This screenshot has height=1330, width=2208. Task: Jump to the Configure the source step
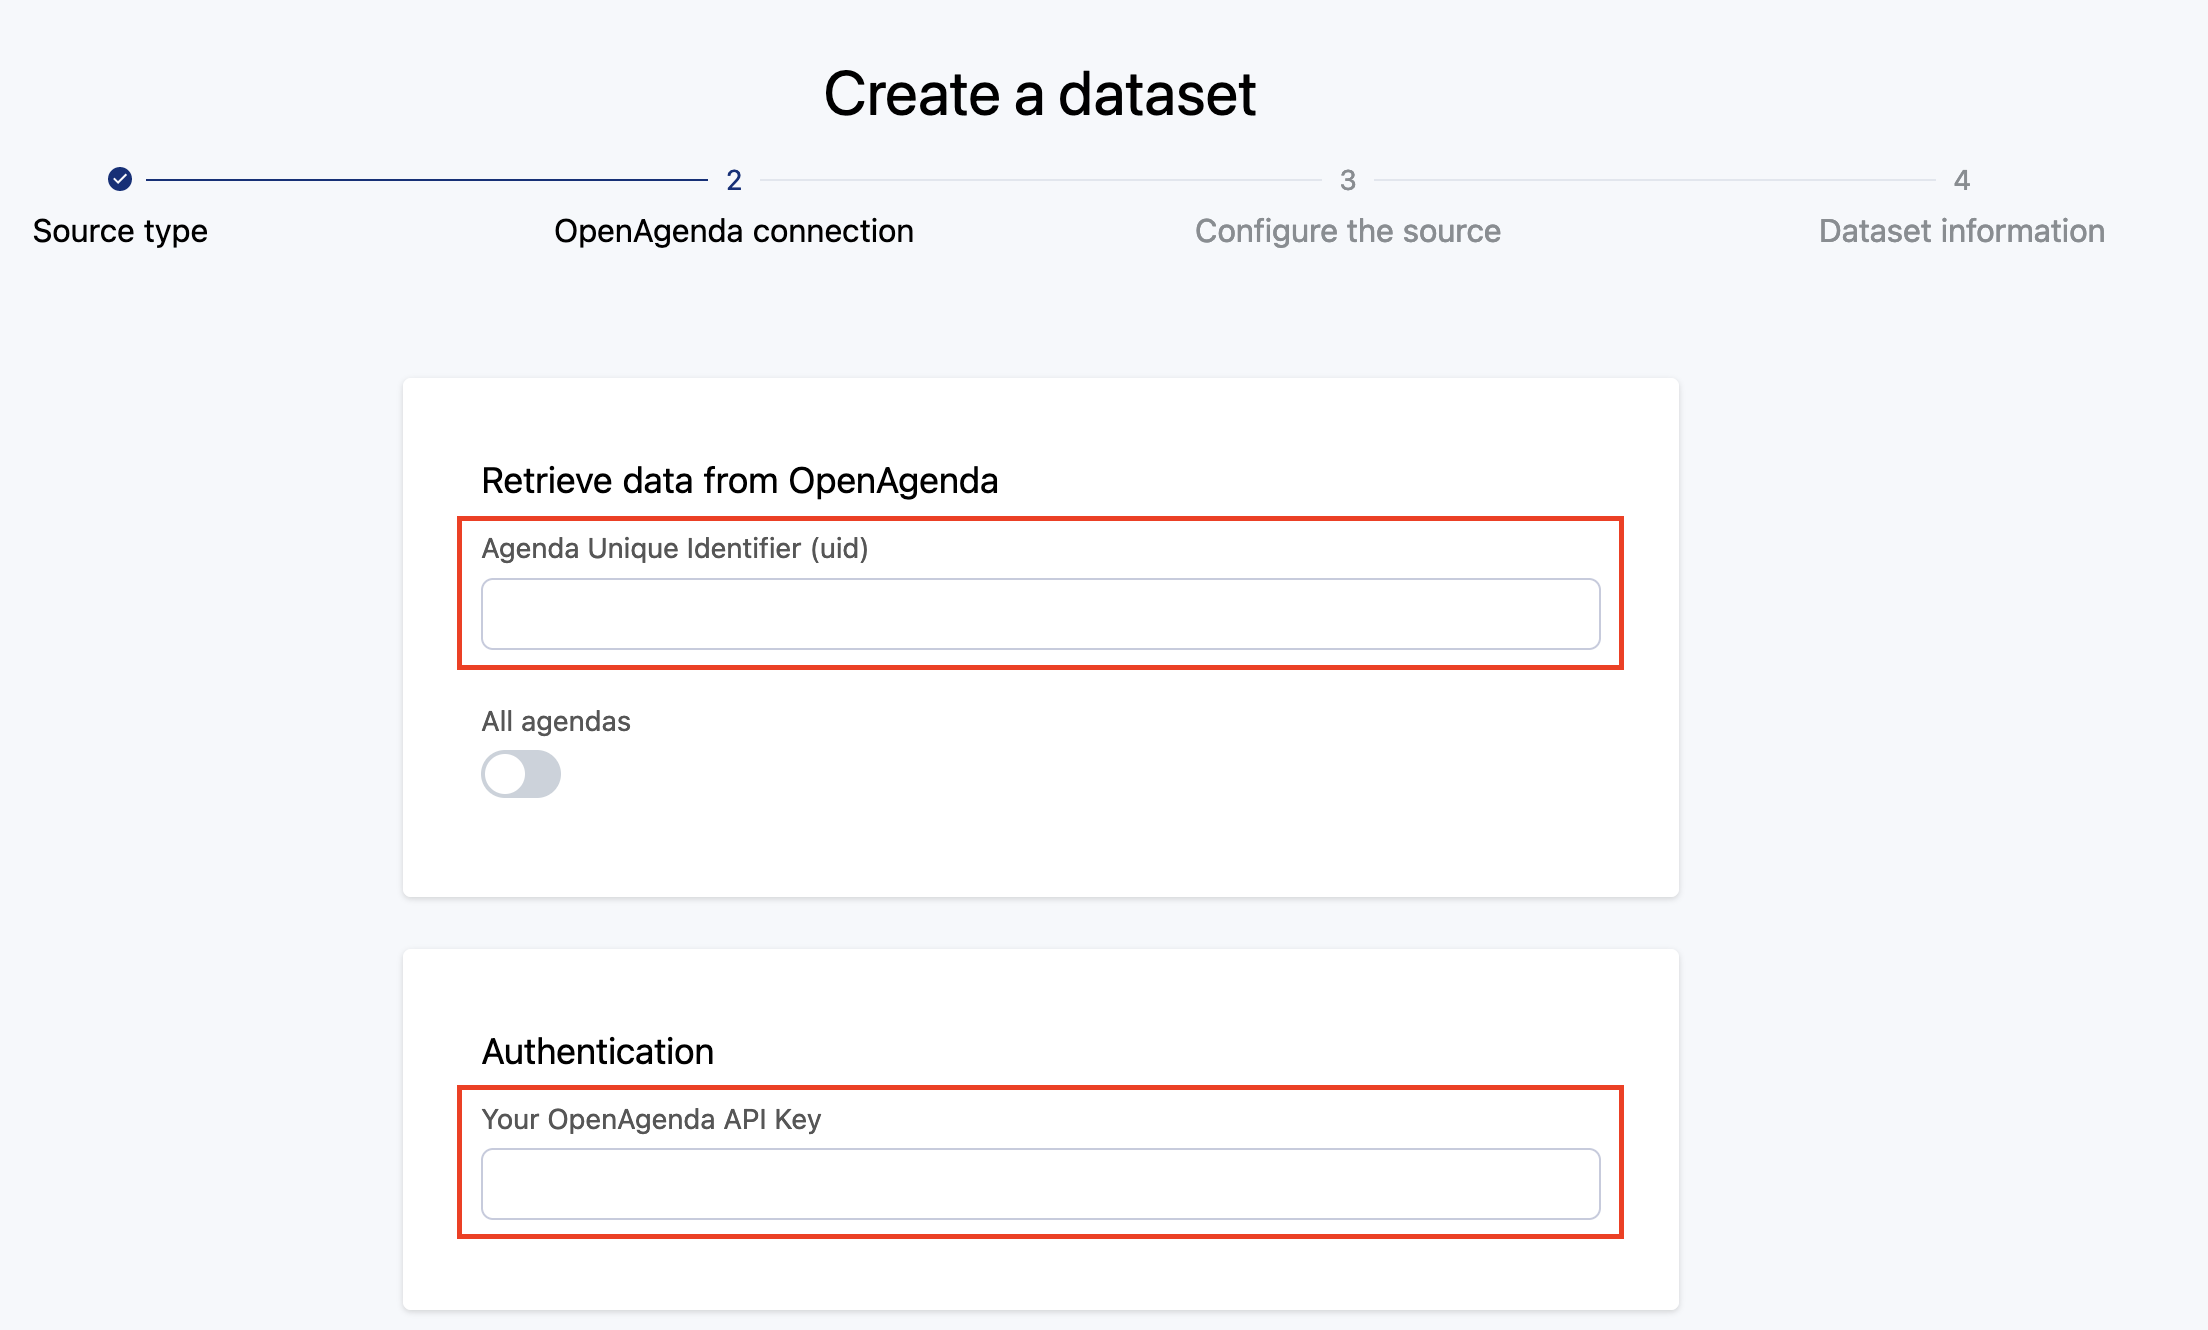coord(1347,231)
